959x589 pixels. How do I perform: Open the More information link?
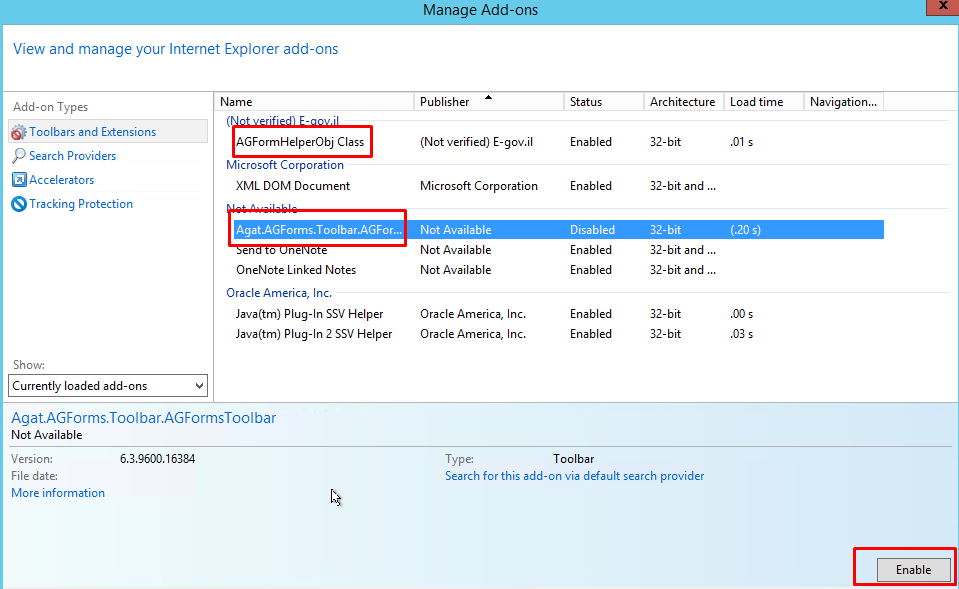coord(58,493)
